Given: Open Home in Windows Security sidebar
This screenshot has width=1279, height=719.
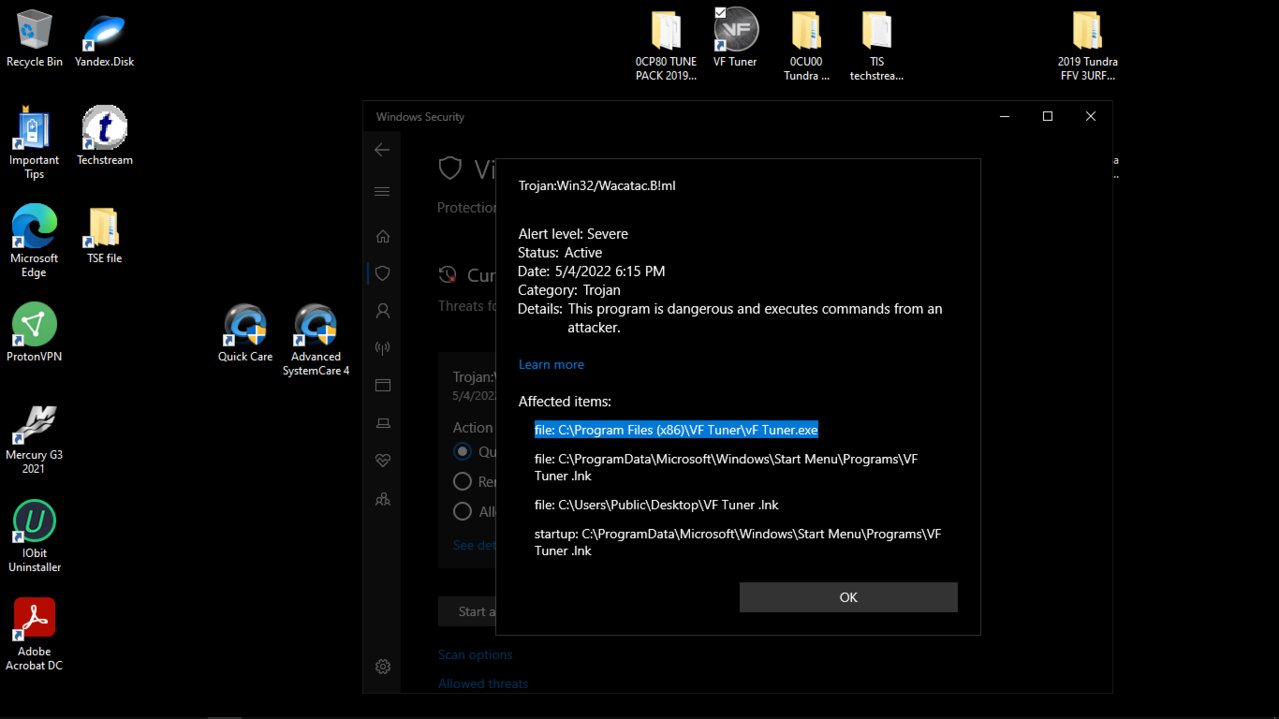Looking at the screenshot, I should tap(383, 236).
